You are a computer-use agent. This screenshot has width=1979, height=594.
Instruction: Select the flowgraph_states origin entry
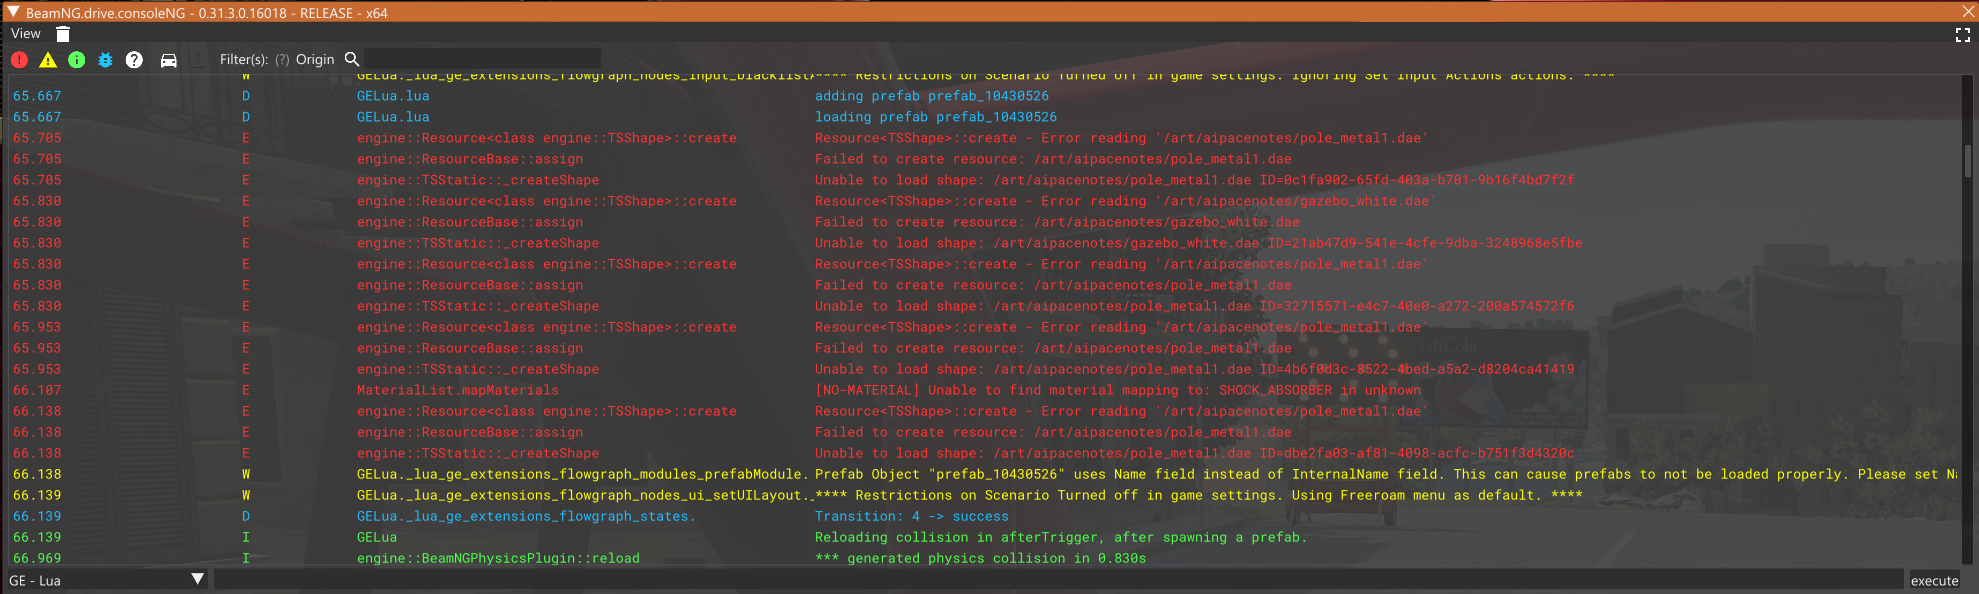pyautogui.click(x=526, y=516)
